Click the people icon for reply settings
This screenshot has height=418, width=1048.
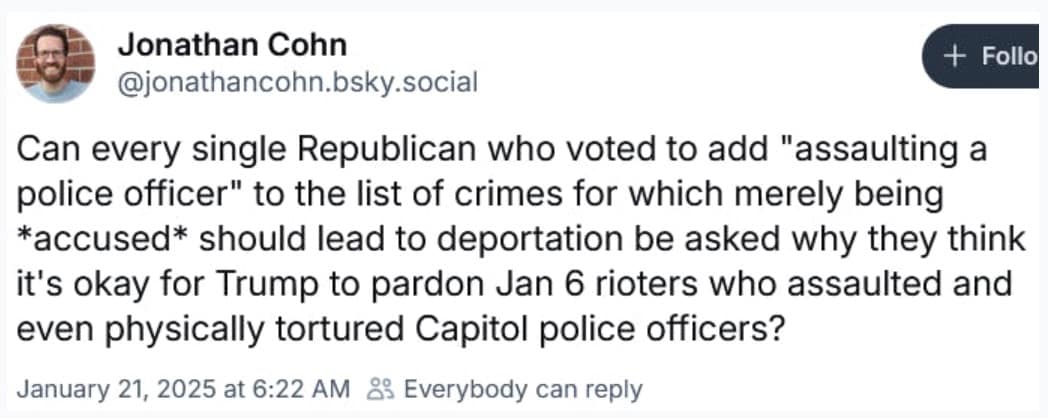pyautogui.click(x=380, y=388)
